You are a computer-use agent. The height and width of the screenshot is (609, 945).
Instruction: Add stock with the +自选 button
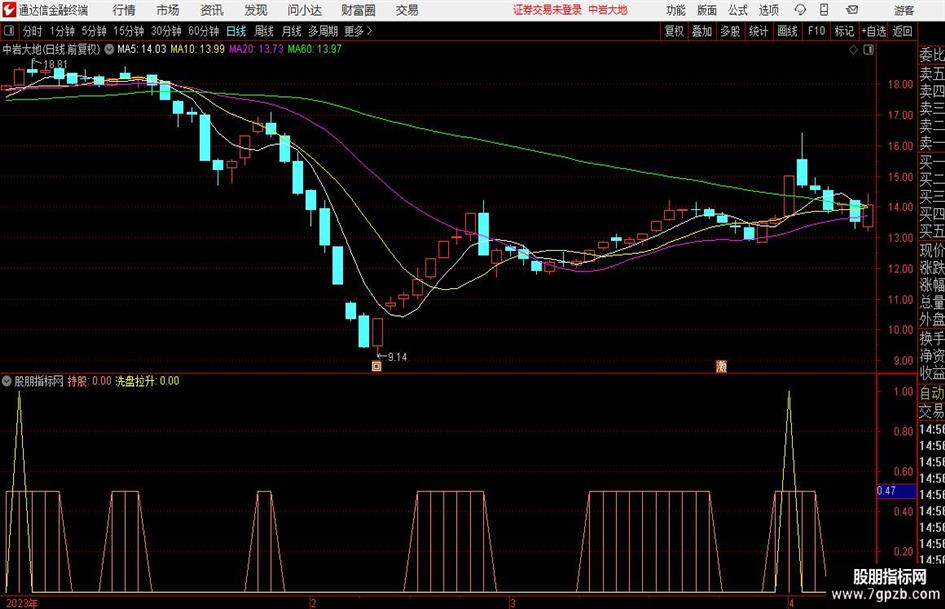pos(874,31)
